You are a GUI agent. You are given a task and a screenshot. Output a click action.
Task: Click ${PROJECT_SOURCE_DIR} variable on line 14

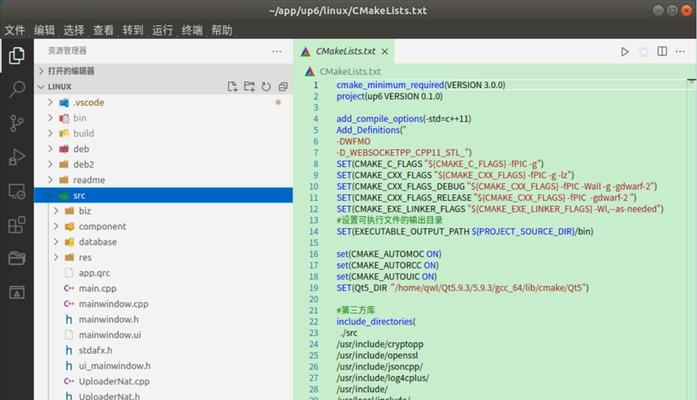523,232
